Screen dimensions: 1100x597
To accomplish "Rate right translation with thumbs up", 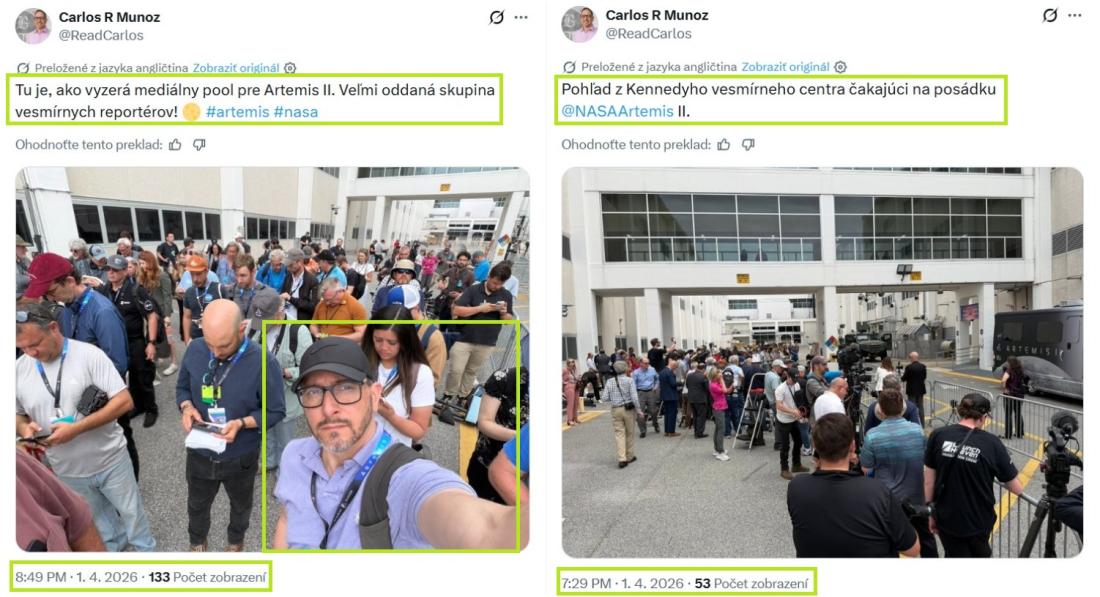I will click(724, 145).
